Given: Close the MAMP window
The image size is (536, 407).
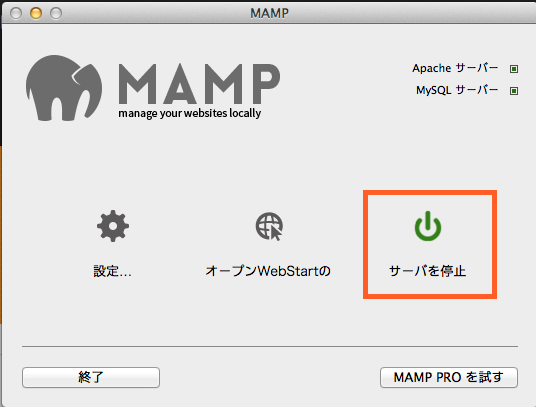Looking at the screenshot, I should (16, 13).
